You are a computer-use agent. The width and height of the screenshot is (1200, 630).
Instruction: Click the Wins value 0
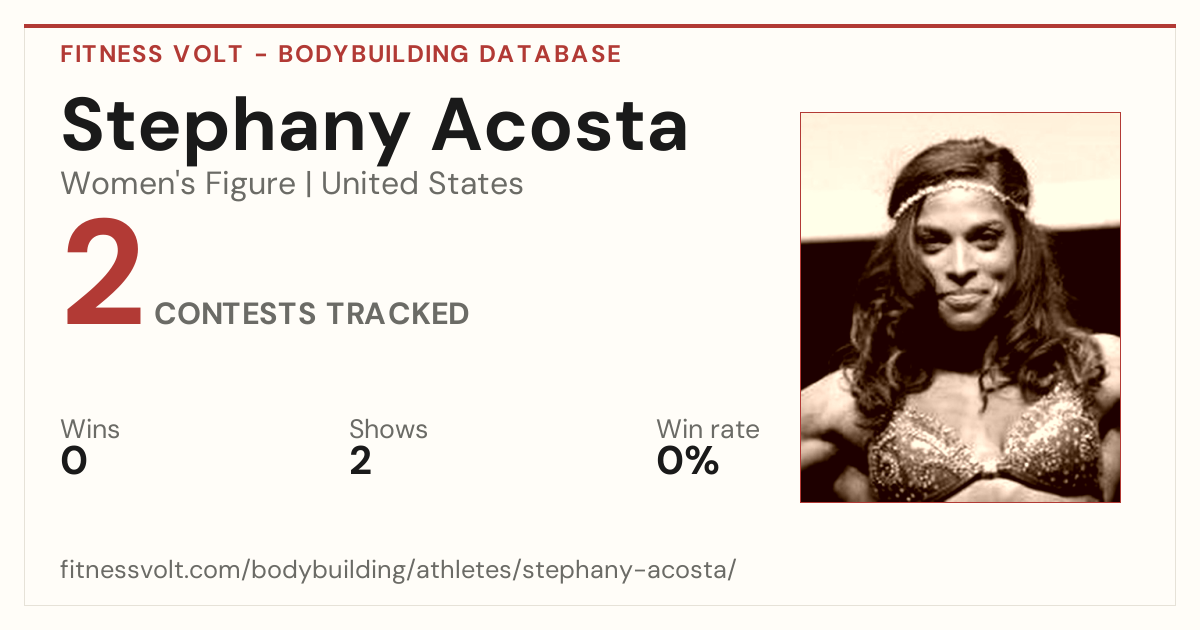74,461
